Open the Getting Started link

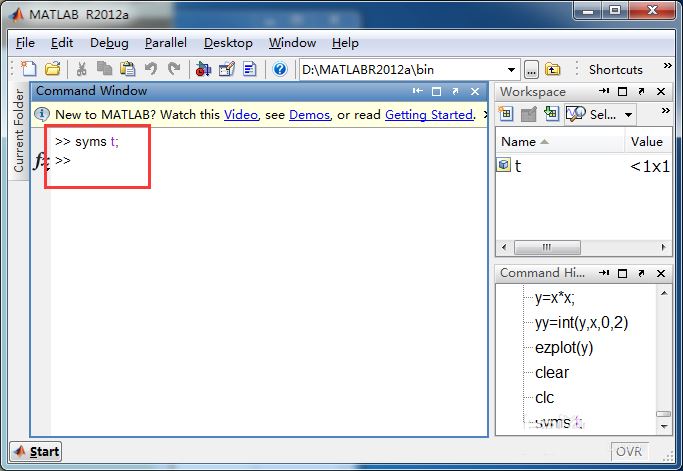pos(429,115)
